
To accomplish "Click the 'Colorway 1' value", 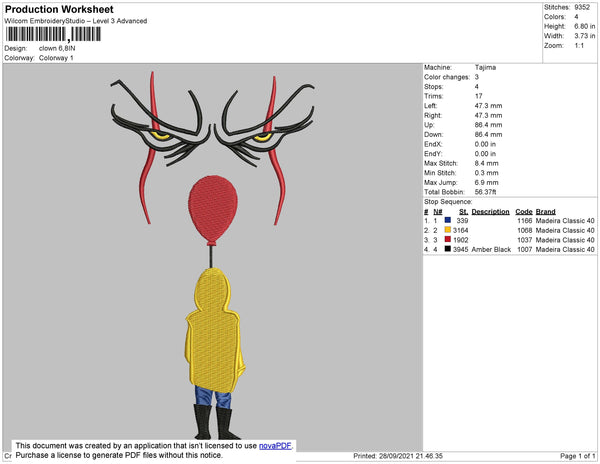I will point(56,58).
